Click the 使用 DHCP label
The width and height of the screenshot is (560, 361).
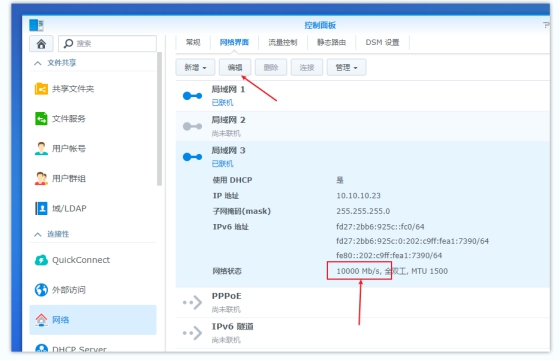[x=232, y=180]
